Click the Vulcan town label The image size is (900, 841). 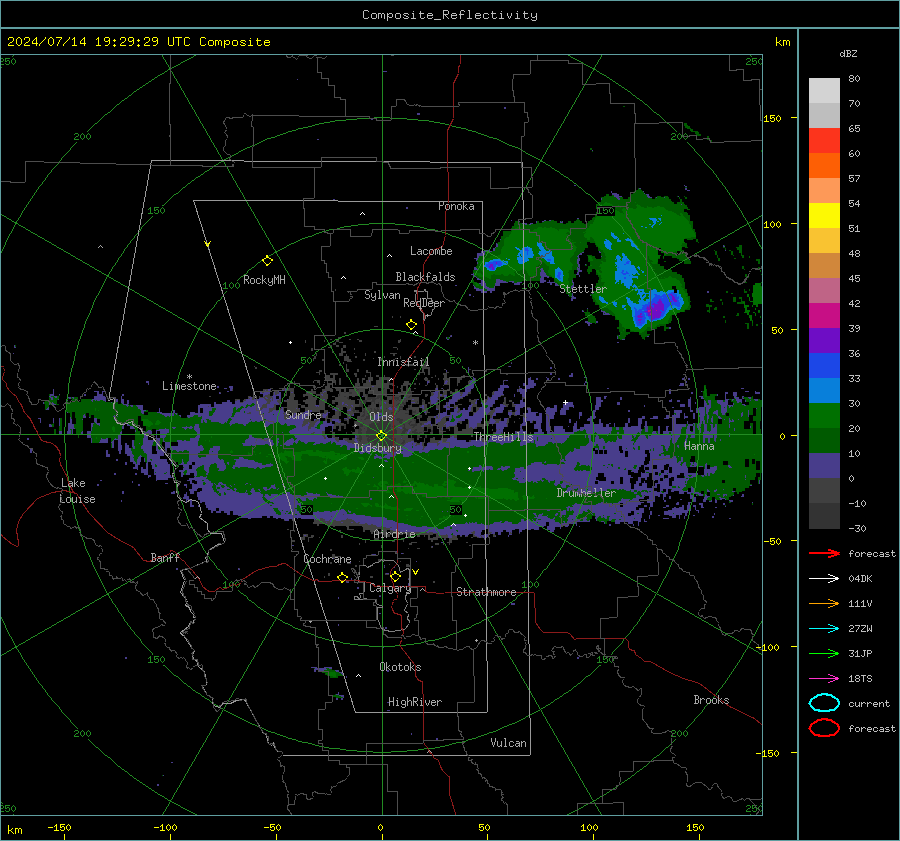tap(509, 743)
